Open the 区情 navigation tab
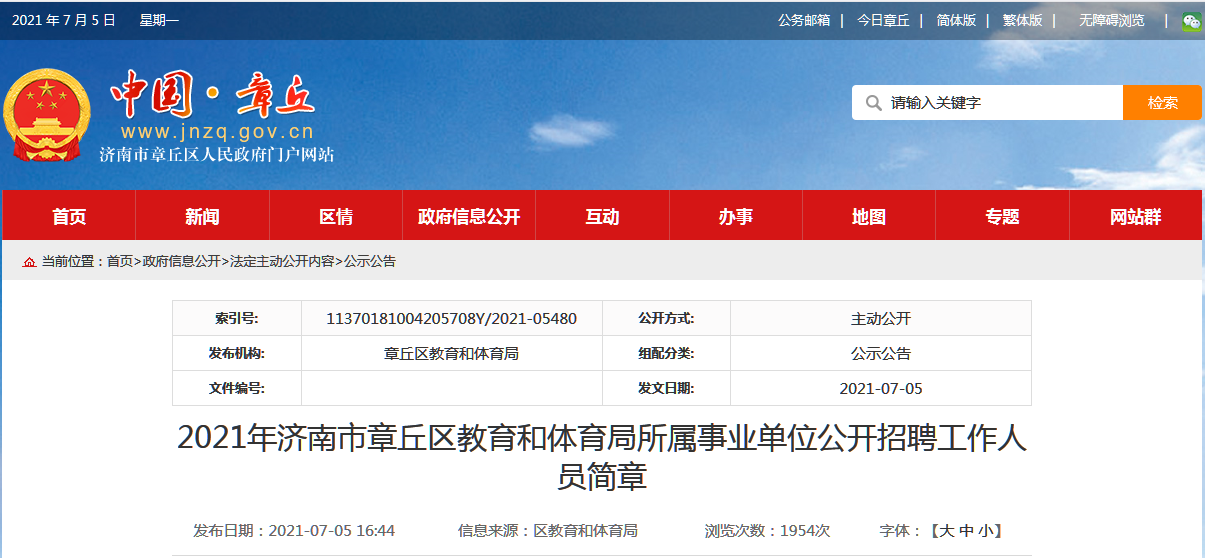Viewport: 1205px width, 558px height. [x=336, y=217]
